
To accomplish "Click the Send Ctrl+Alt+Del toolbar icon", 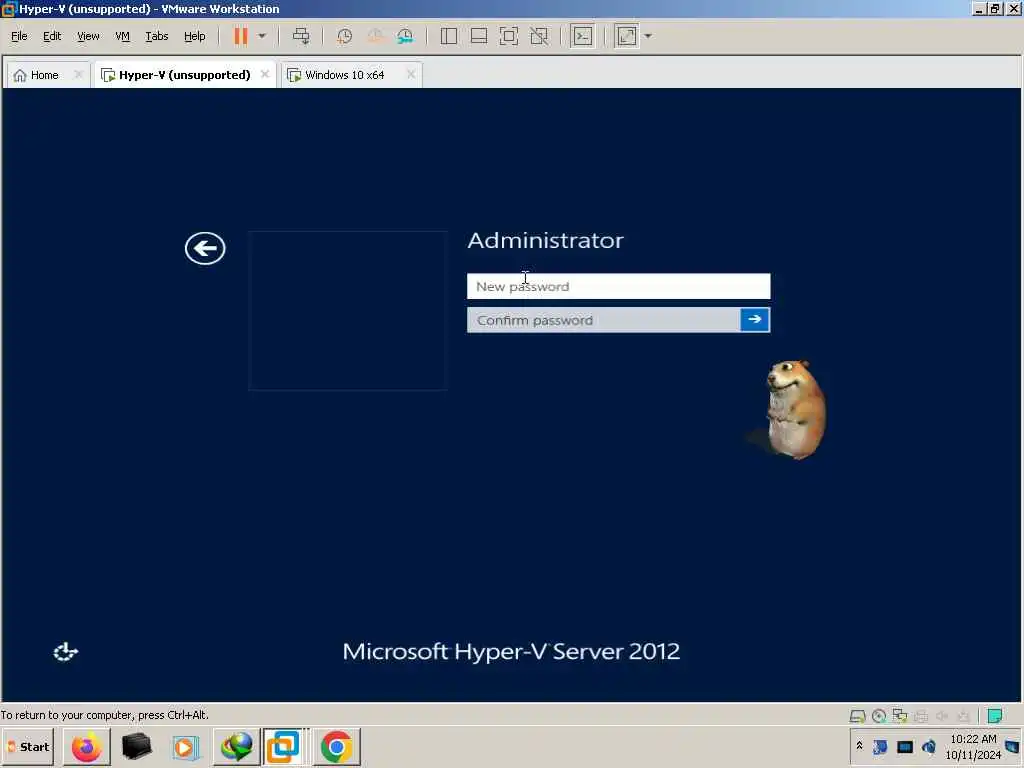I will tap(301, 36).
